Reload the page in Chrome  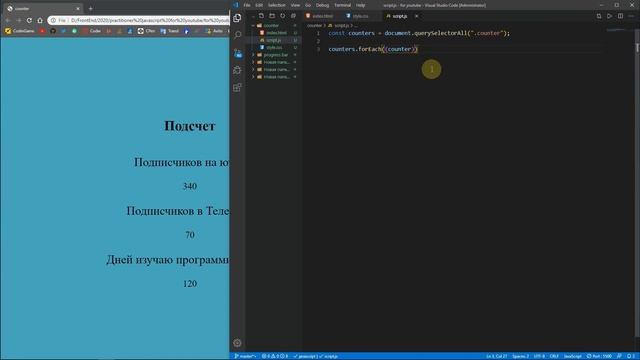pos(29,20)
